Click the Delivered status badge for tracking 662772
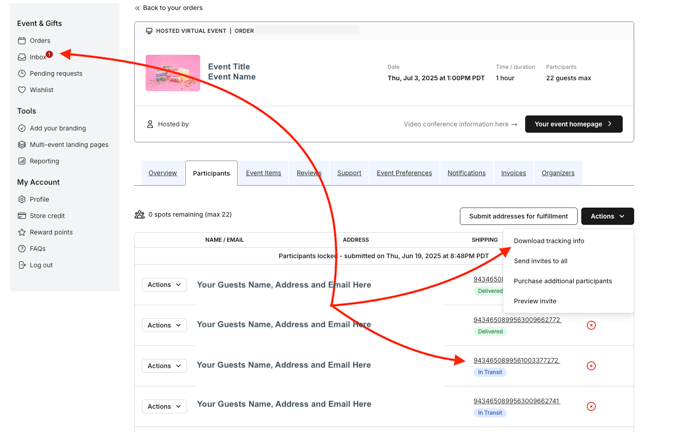 click(x=490, y=332)
